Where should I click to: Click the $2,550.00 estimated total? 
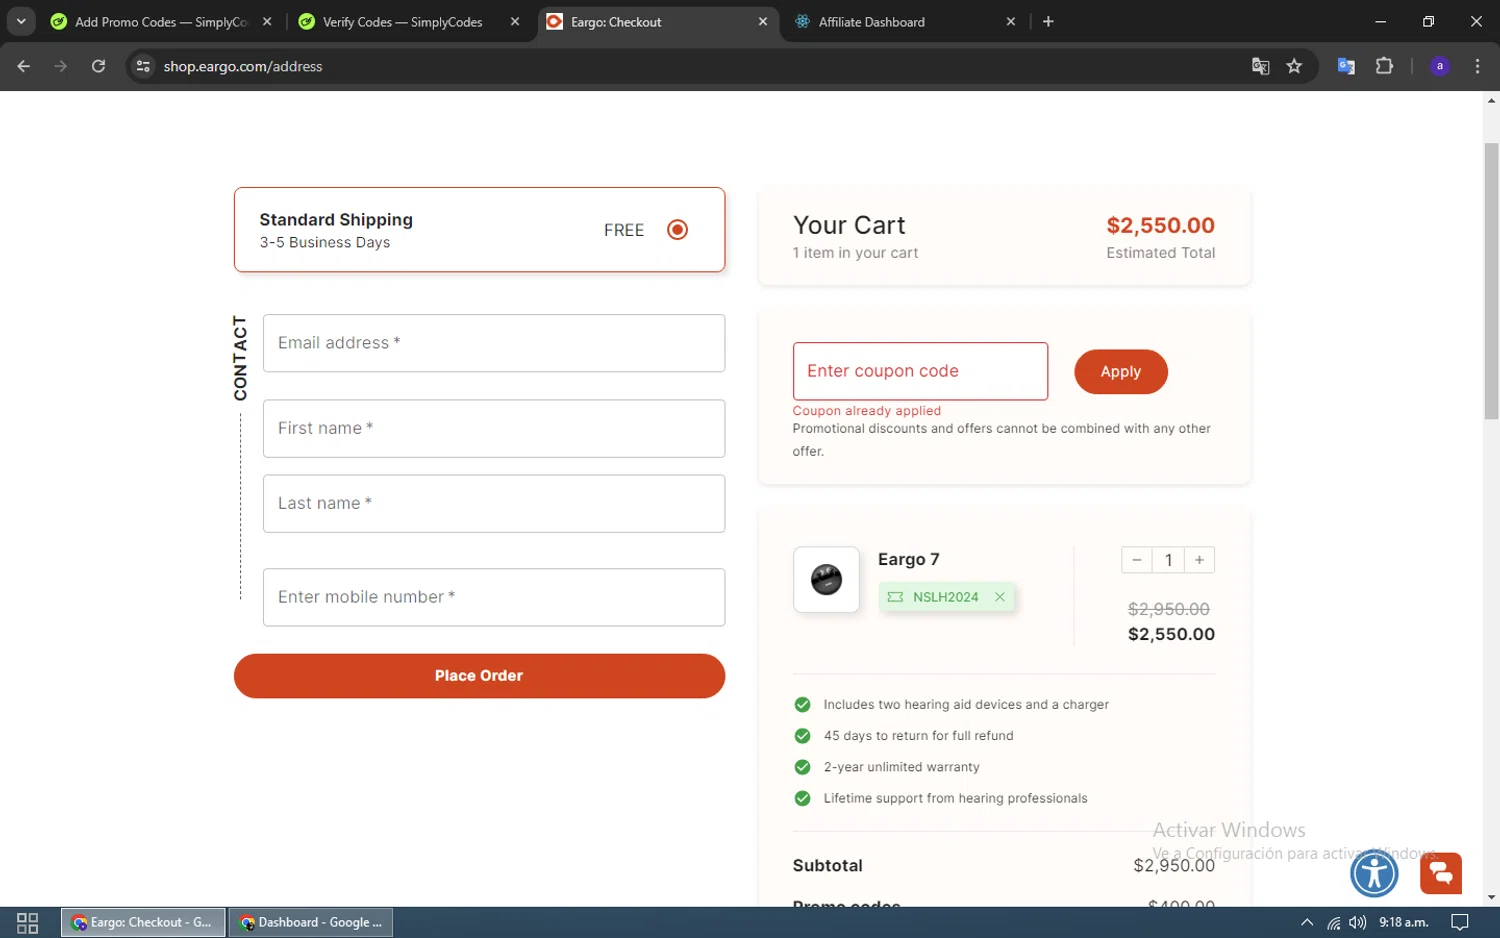point(1160,226)
